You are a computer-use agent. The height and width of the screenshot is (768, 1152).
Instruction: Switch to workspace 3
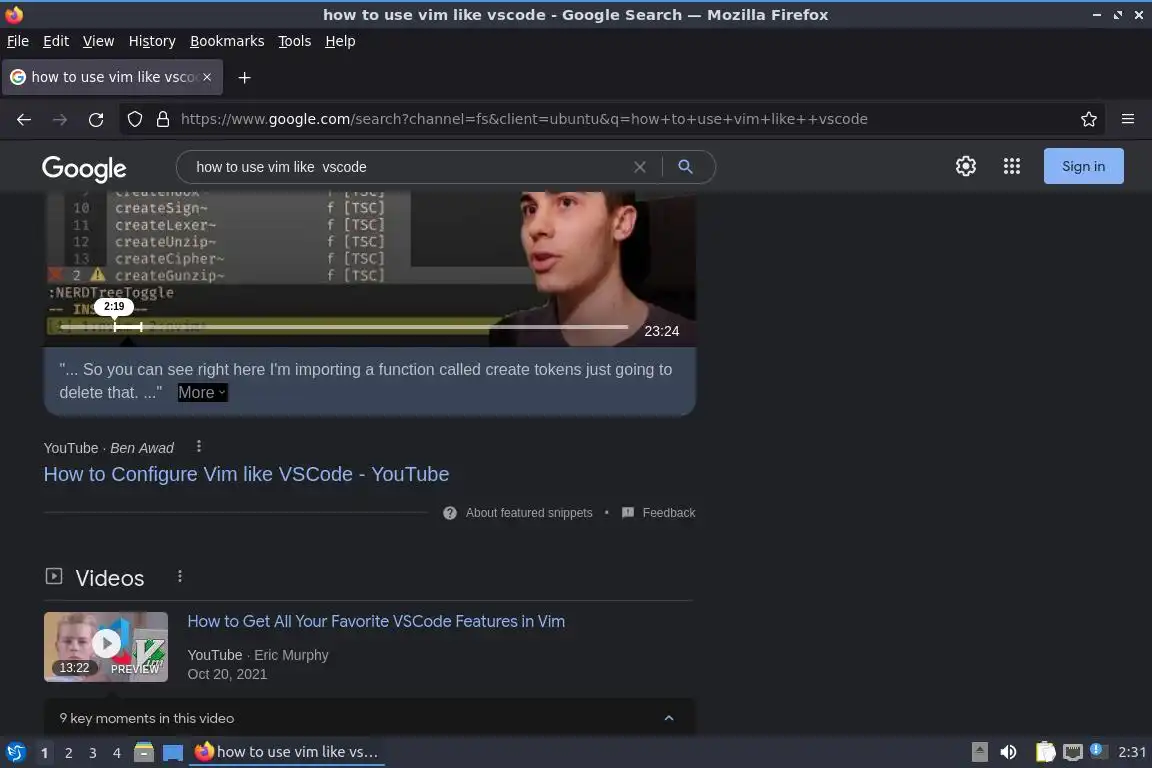[x=93, y=753]
